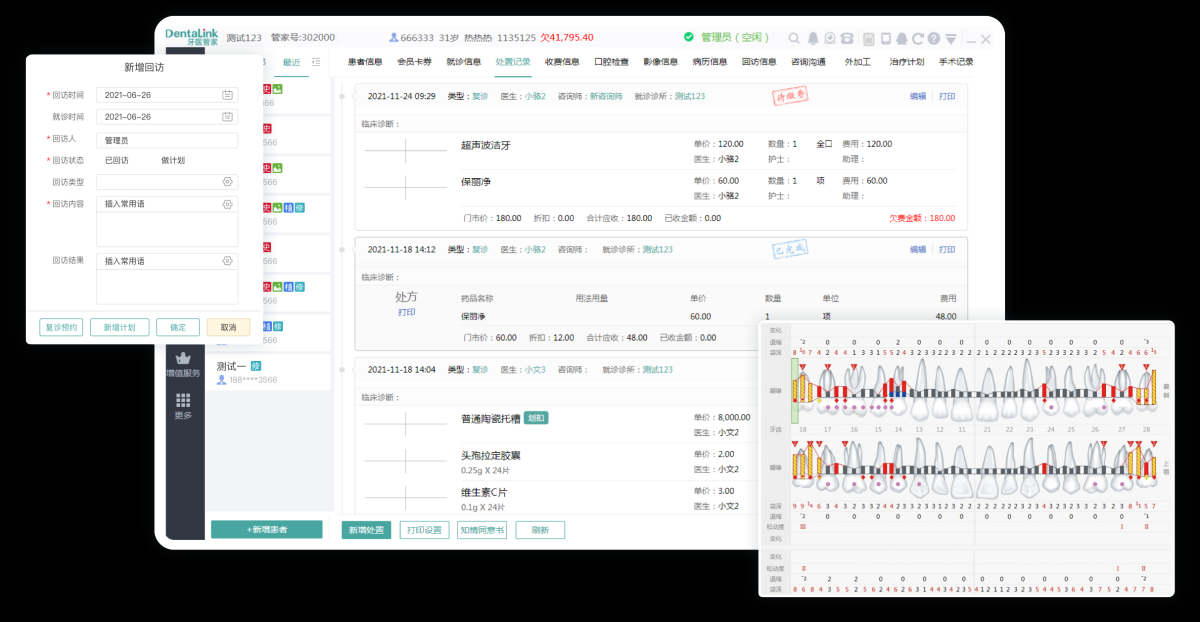Click the 新增处置 button
Screen dimensions: 1200x622
366,530
